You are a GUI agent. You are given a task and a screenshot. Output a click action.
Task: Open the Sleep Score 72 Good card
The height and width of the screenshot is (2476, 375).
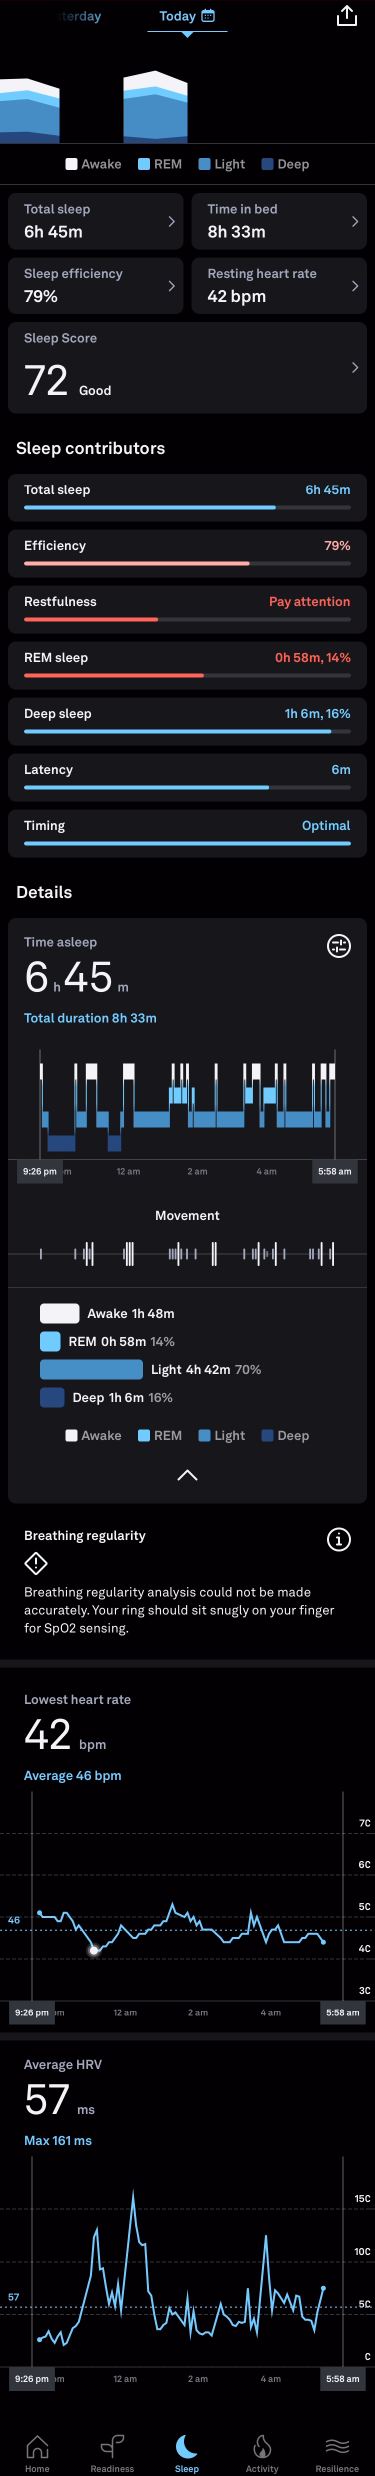coord(187,368)
